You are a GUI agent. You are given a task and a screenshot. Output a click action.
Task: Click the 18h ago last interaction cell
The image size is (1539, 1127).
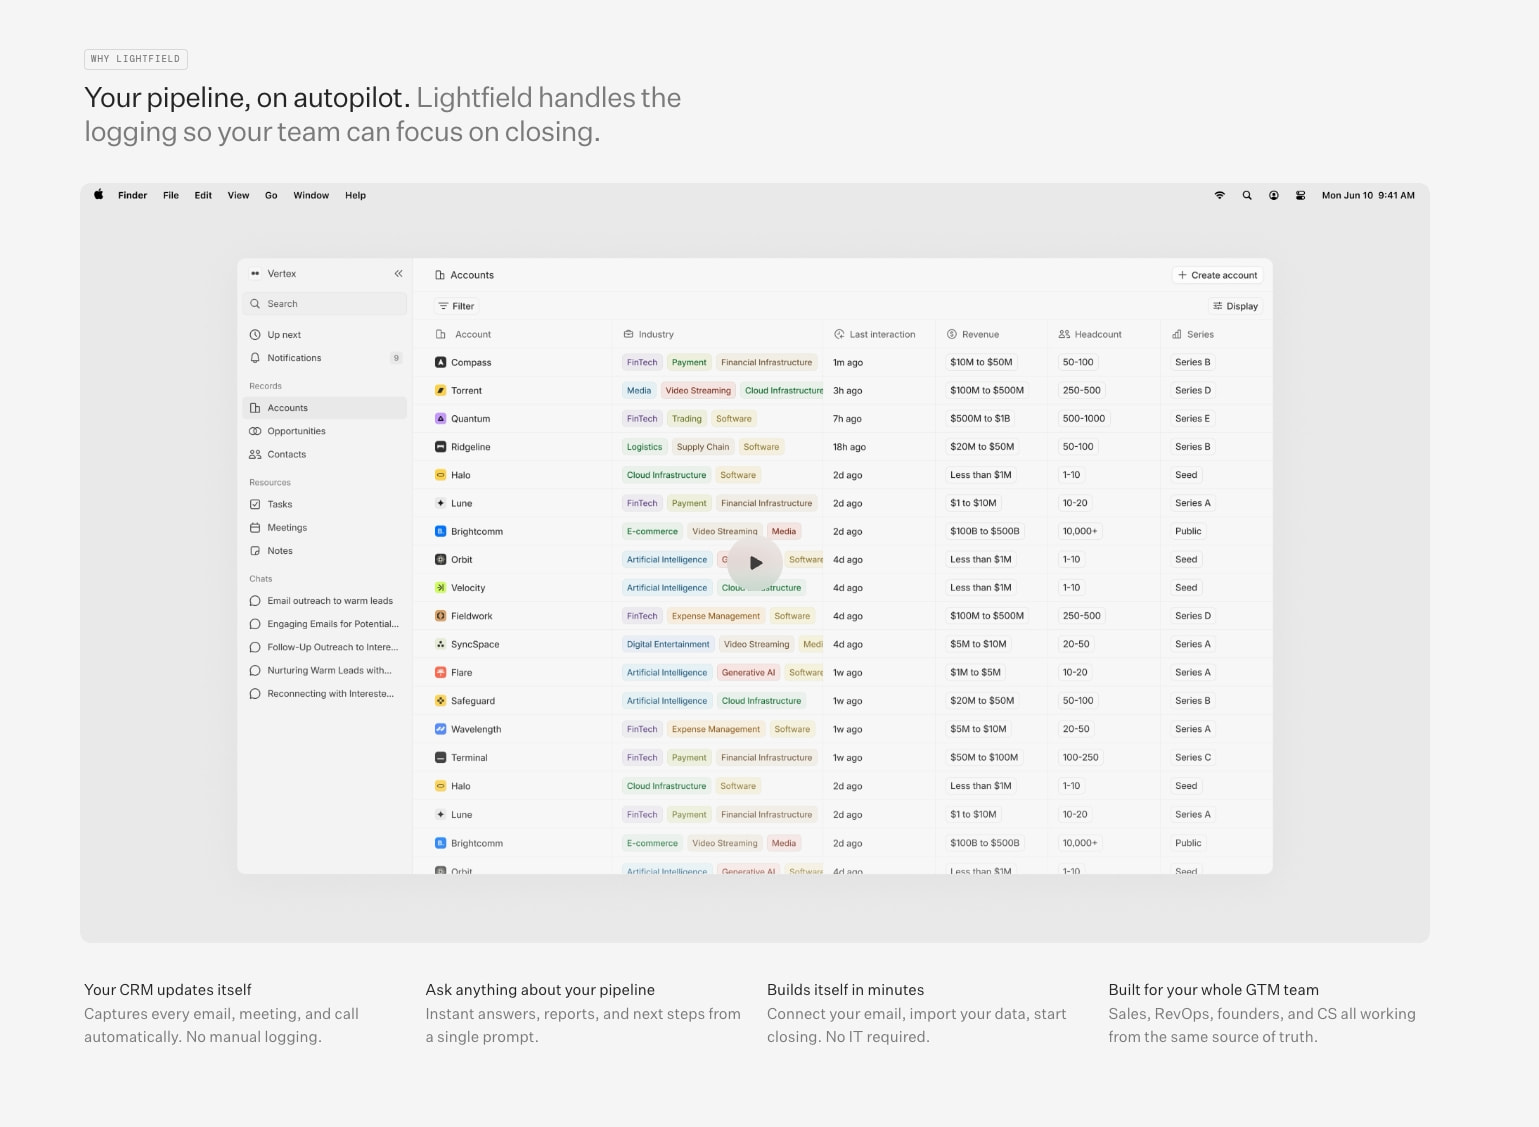850,447
